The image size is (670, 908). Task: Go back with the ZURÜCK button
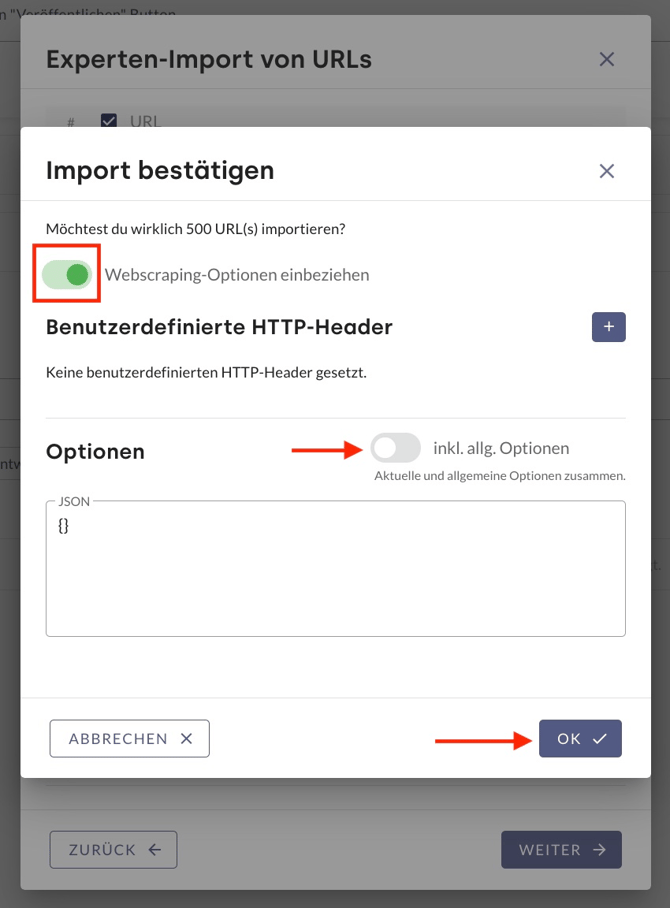coord(113,850)
